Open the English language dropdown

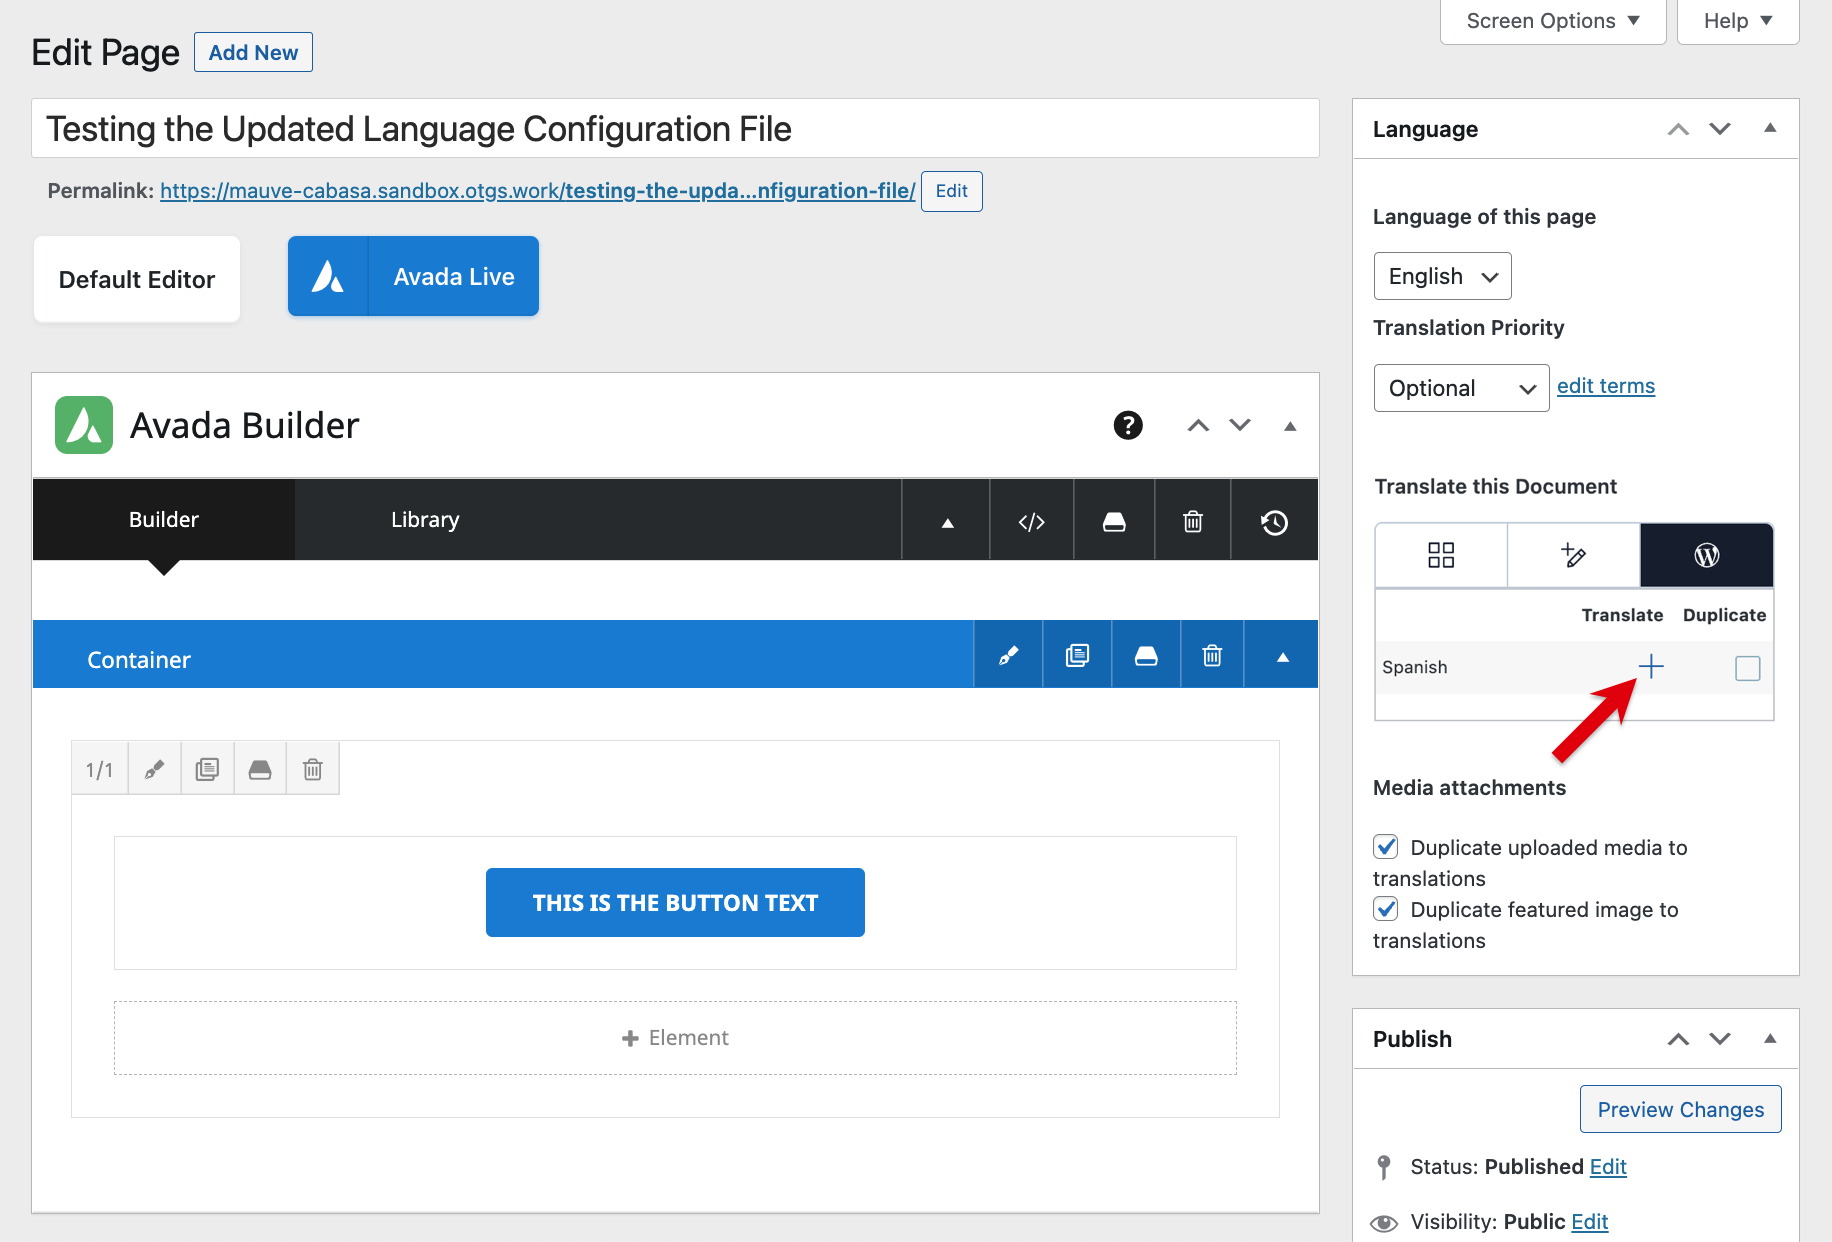pyautogui.click(x=1441, y=277)
